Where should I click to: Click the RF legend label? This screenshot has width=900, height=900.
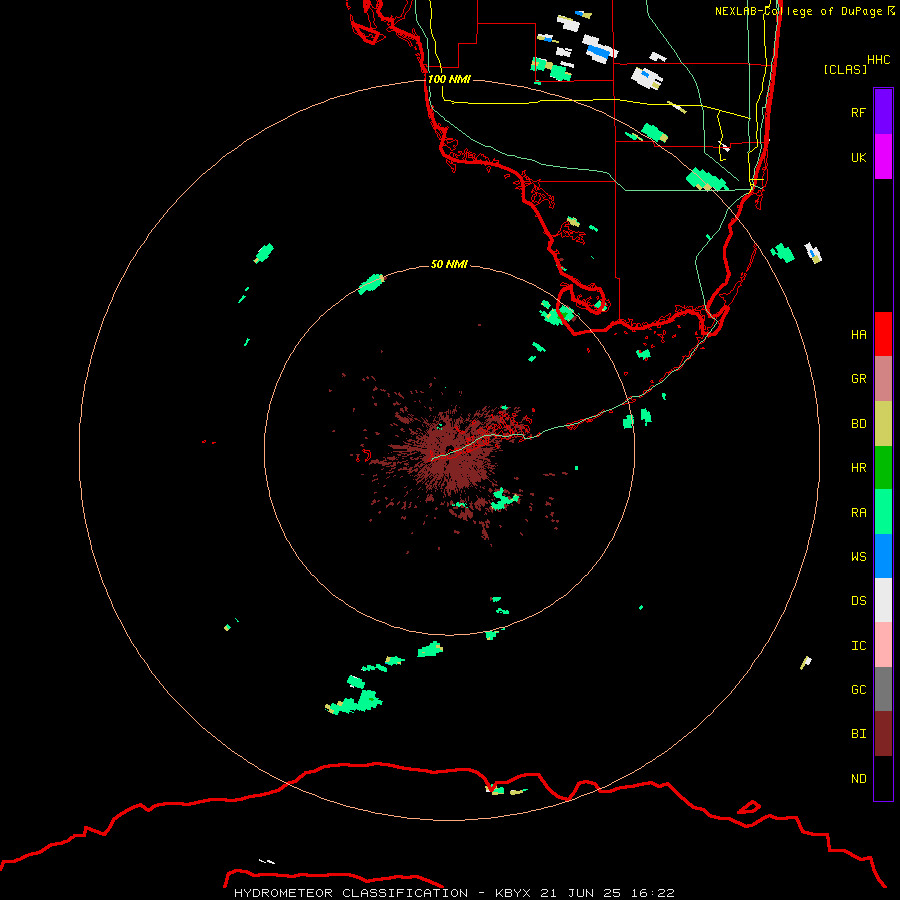pos(858,112)
